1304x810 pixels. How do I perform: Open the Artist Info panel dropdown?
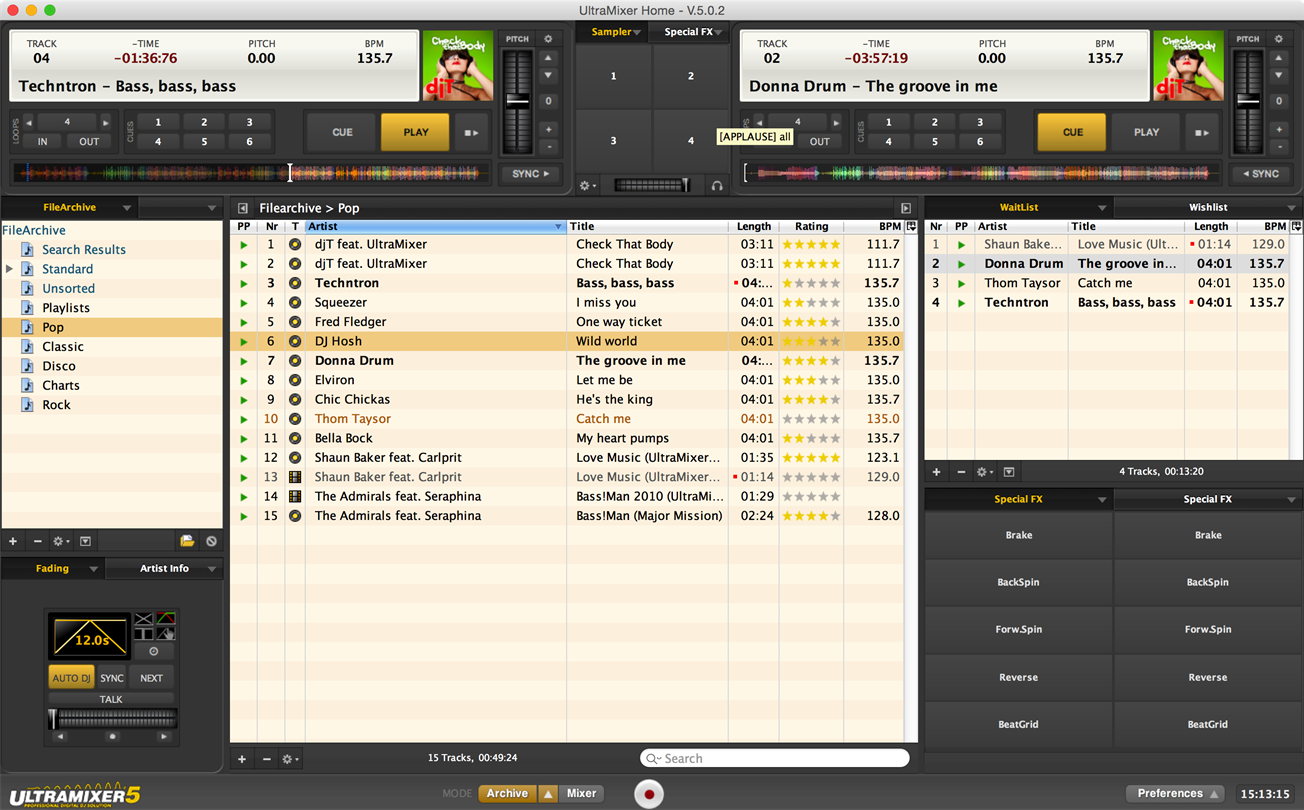click(212, 569)
